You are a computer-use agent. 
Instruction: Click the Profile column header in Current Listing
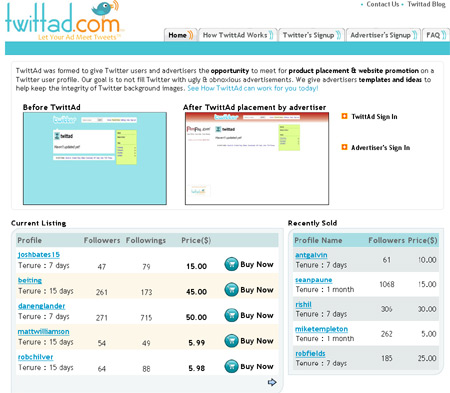click(x=29, y=240)
